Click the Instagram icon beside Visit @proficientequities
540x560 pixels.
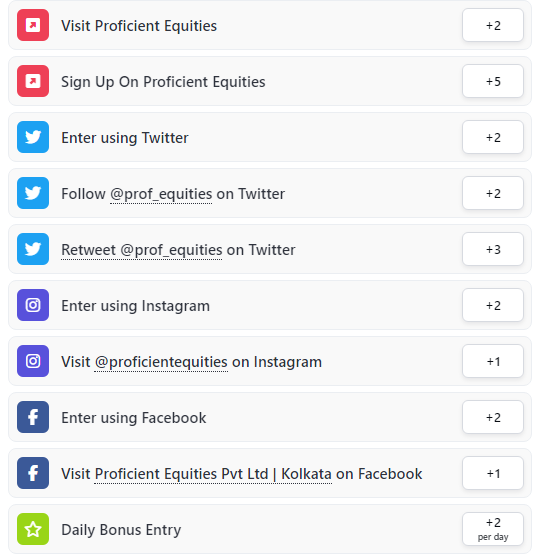pos(33,361)
